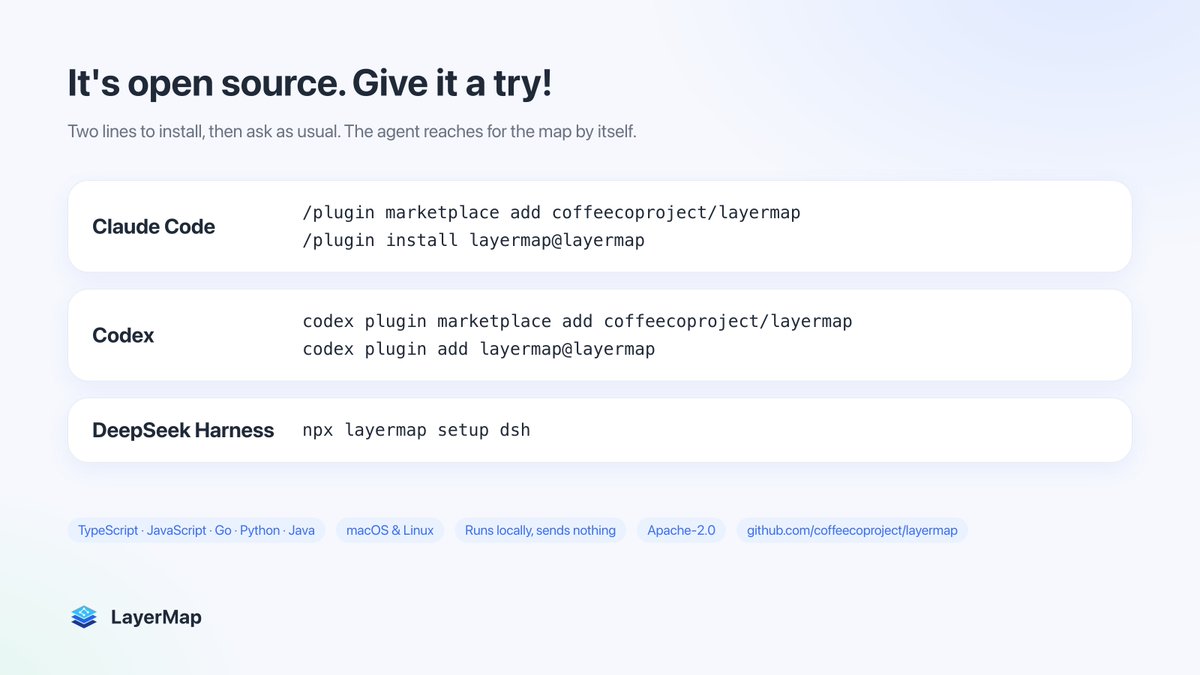Select the 'Codex' card label

123,336
